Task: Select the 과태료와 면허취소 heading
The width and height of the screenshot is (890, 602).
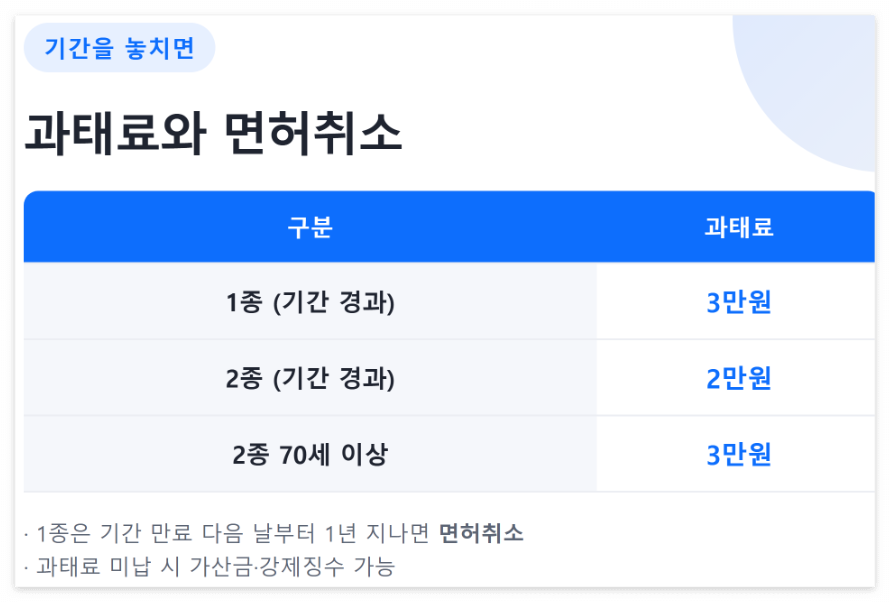Action: 213,134
